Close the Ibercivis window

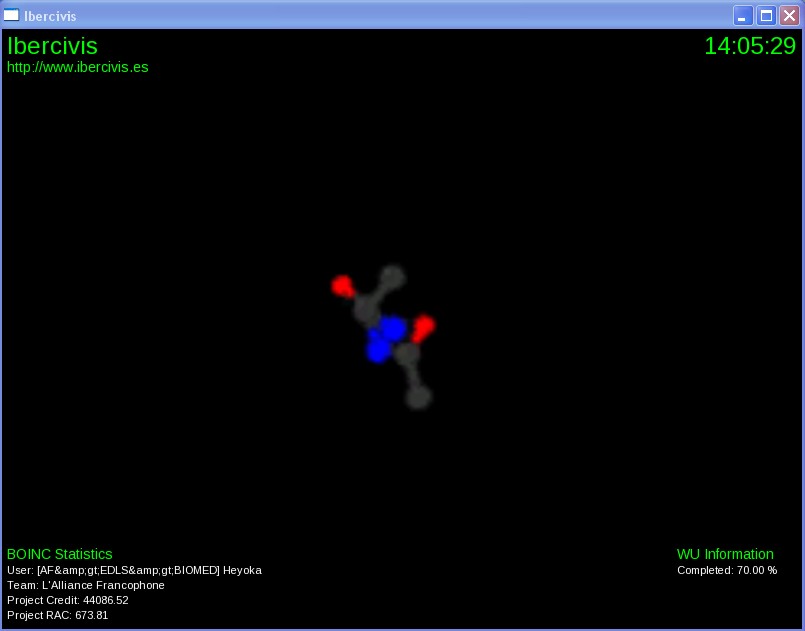pos(790,15)
